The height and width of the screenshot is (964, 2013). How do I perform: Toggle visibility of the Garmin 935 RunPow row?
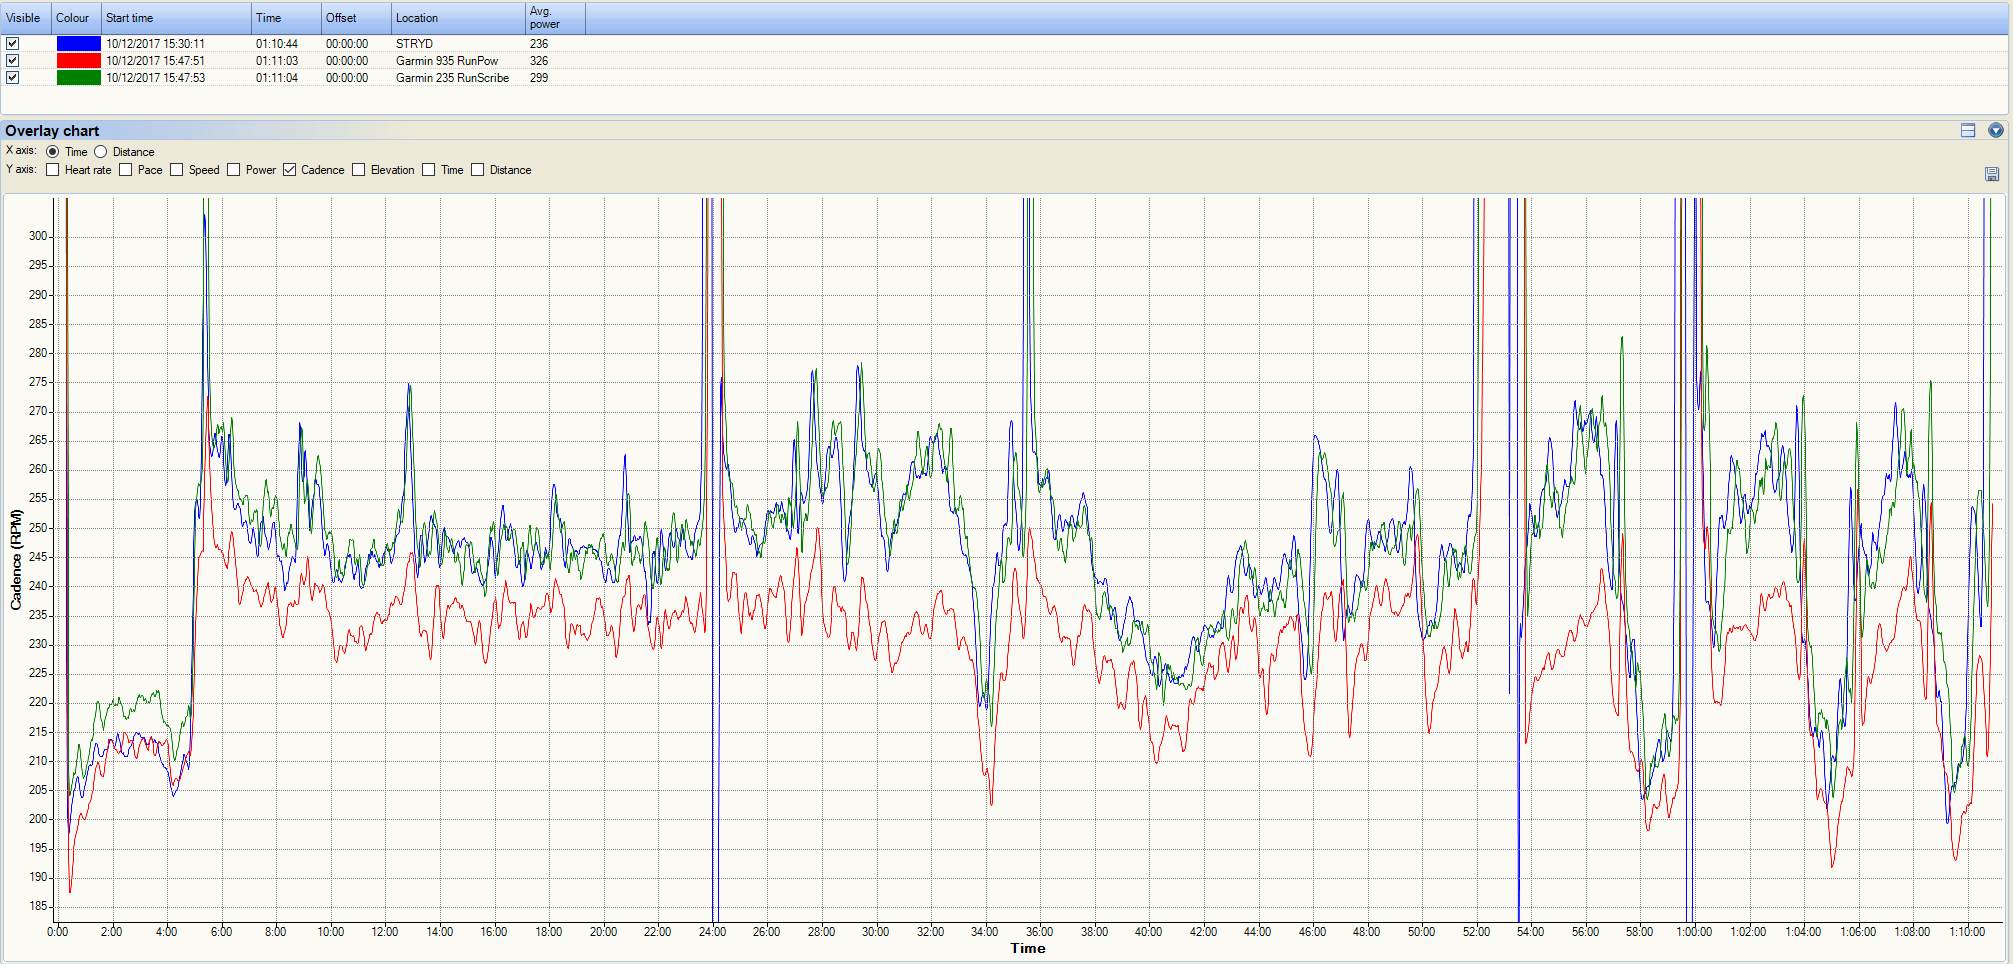pyautogui.click(x=13, y=61)
